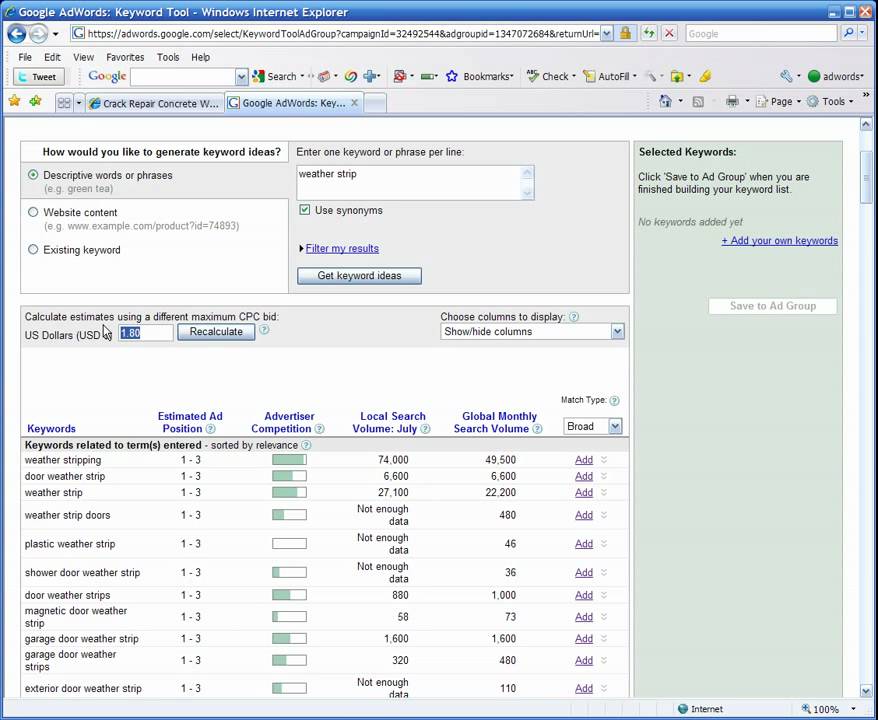
Task: Click competition bar for weather stripping
Action: pos(289,460)
